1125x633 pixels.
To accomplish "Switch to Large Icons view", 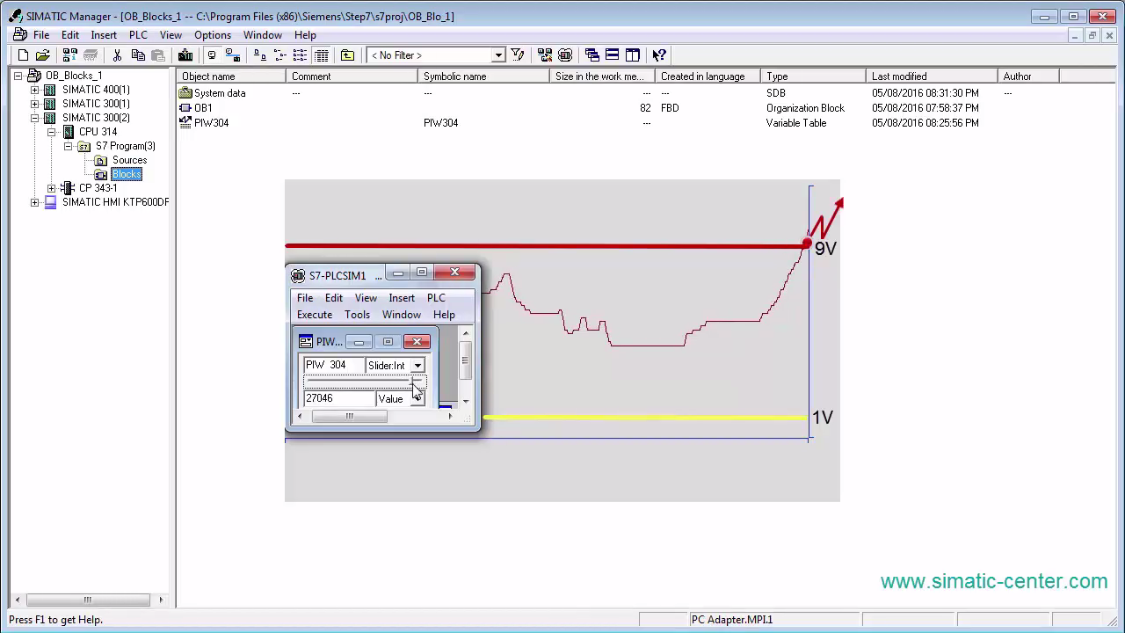I will 260,55.
